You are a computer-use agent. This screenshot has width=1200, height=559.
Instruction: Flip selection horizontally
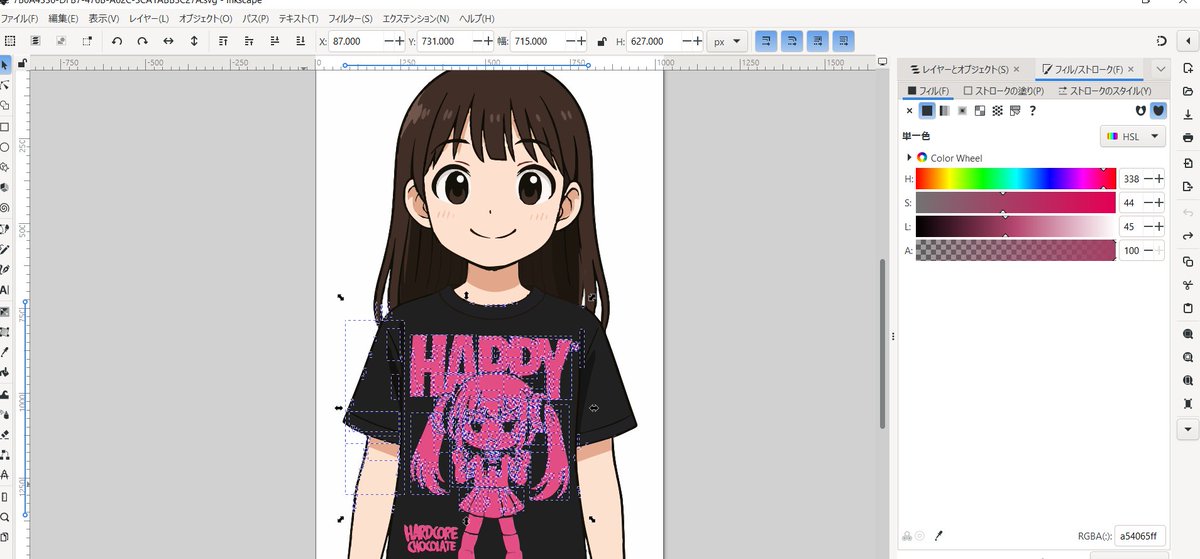click(x=168, y=41)
